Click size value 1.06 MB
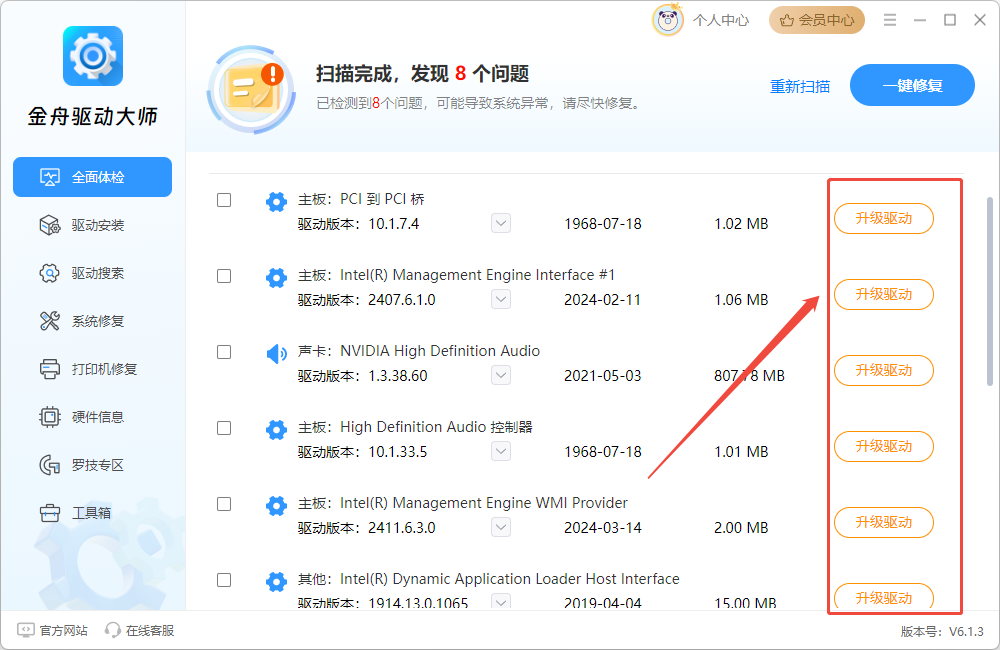This screenshot has height=650, width=1000. [741, 300]
